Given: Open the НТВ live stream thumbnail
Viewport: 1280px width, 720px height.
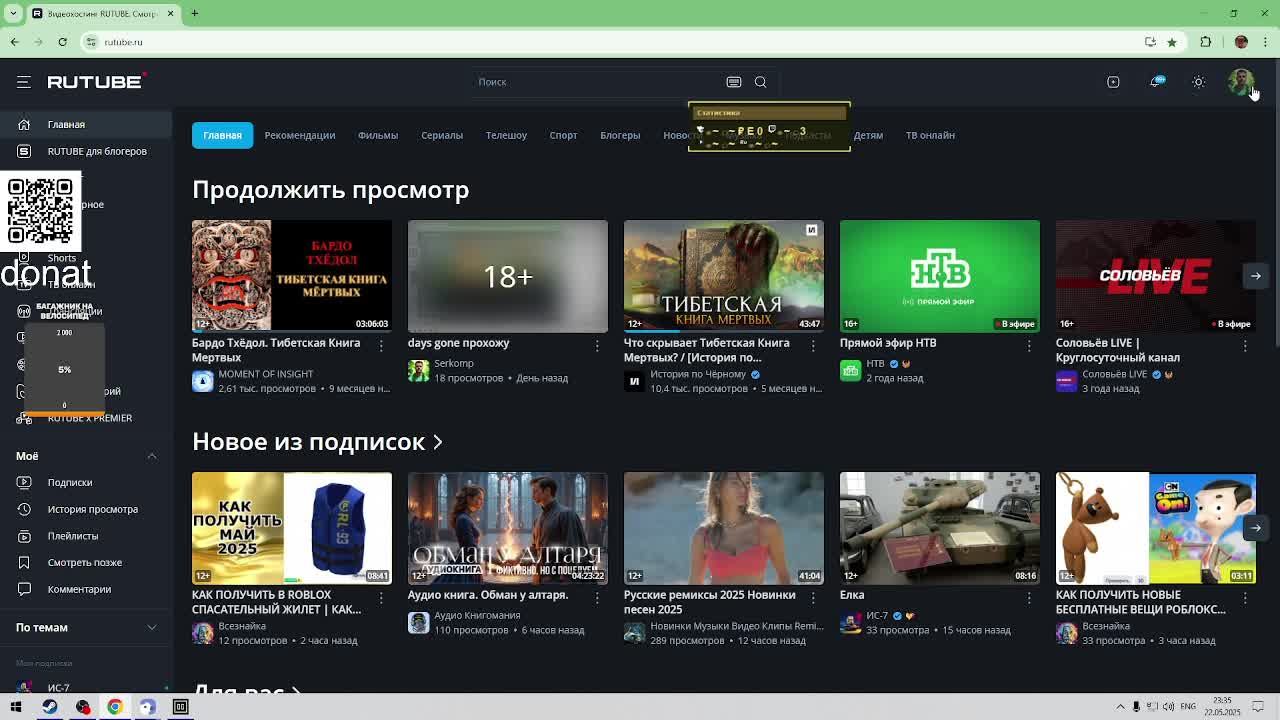Looking at the screenshot, I should point(940,276).
